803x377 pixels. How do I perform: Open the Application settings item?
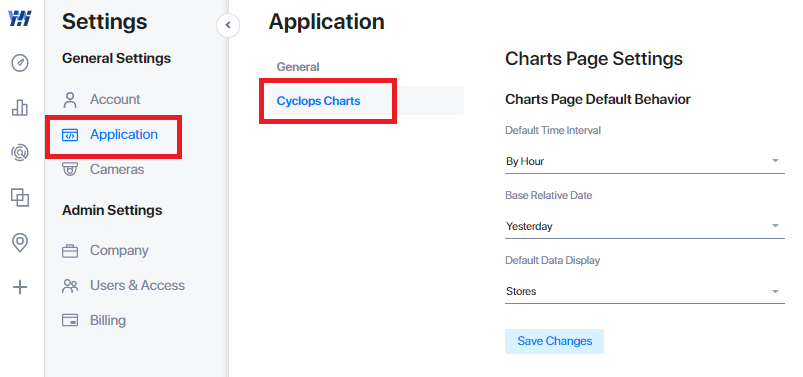pyautogui.click(x=124, y=135)
